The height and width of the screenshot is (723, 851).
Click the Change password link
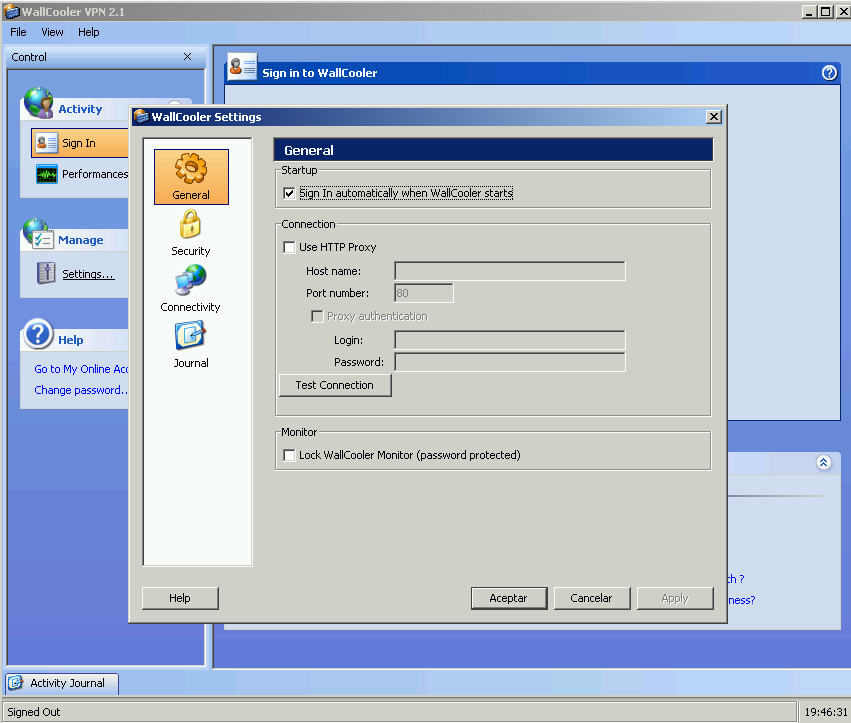(81, 390)
